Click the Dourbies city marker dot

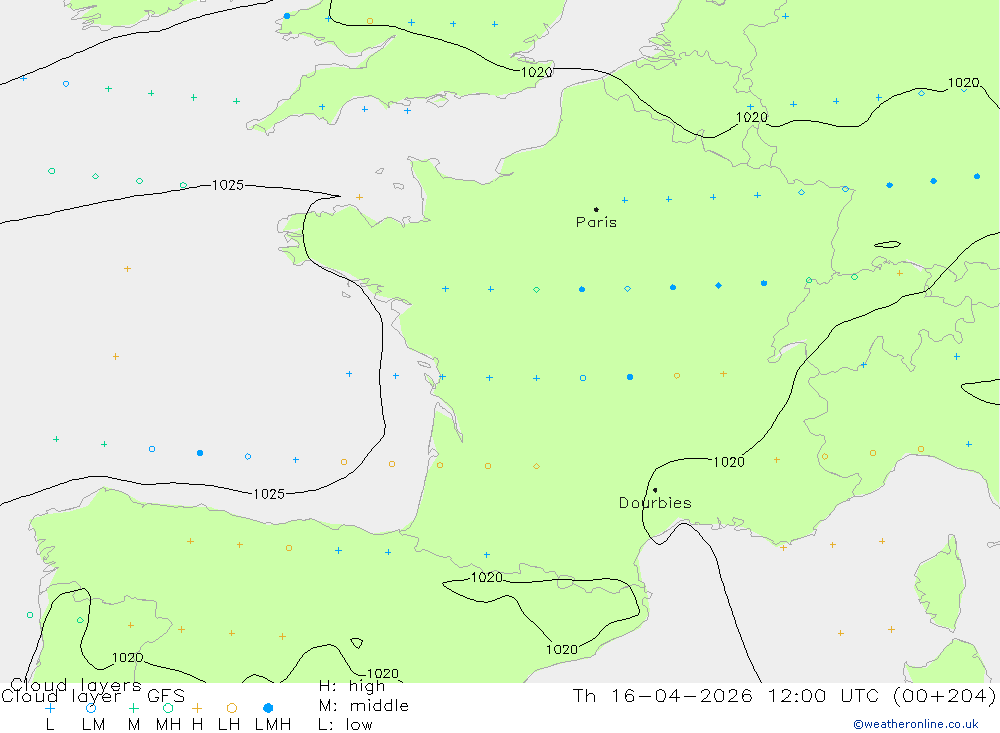tap(655, 490)
